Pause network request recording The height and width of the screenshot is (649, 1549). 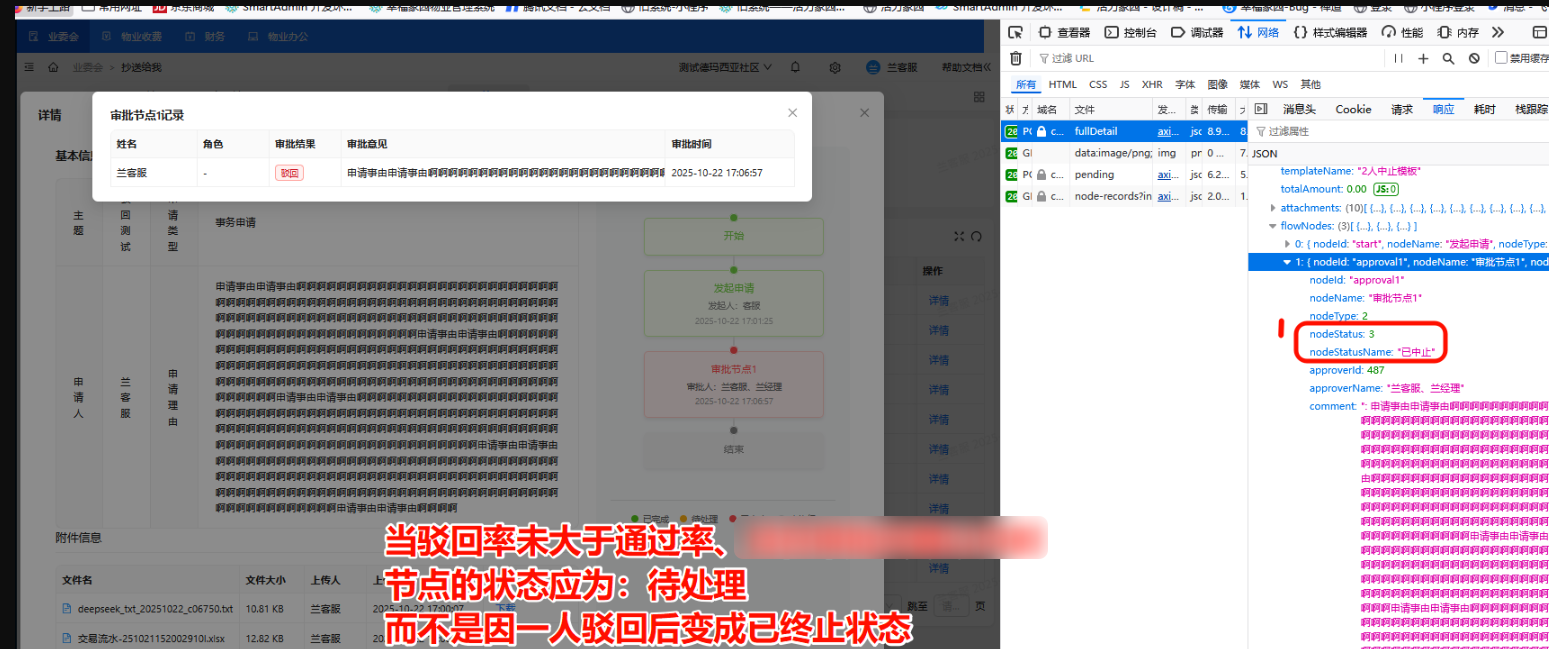pos(1399,57)
